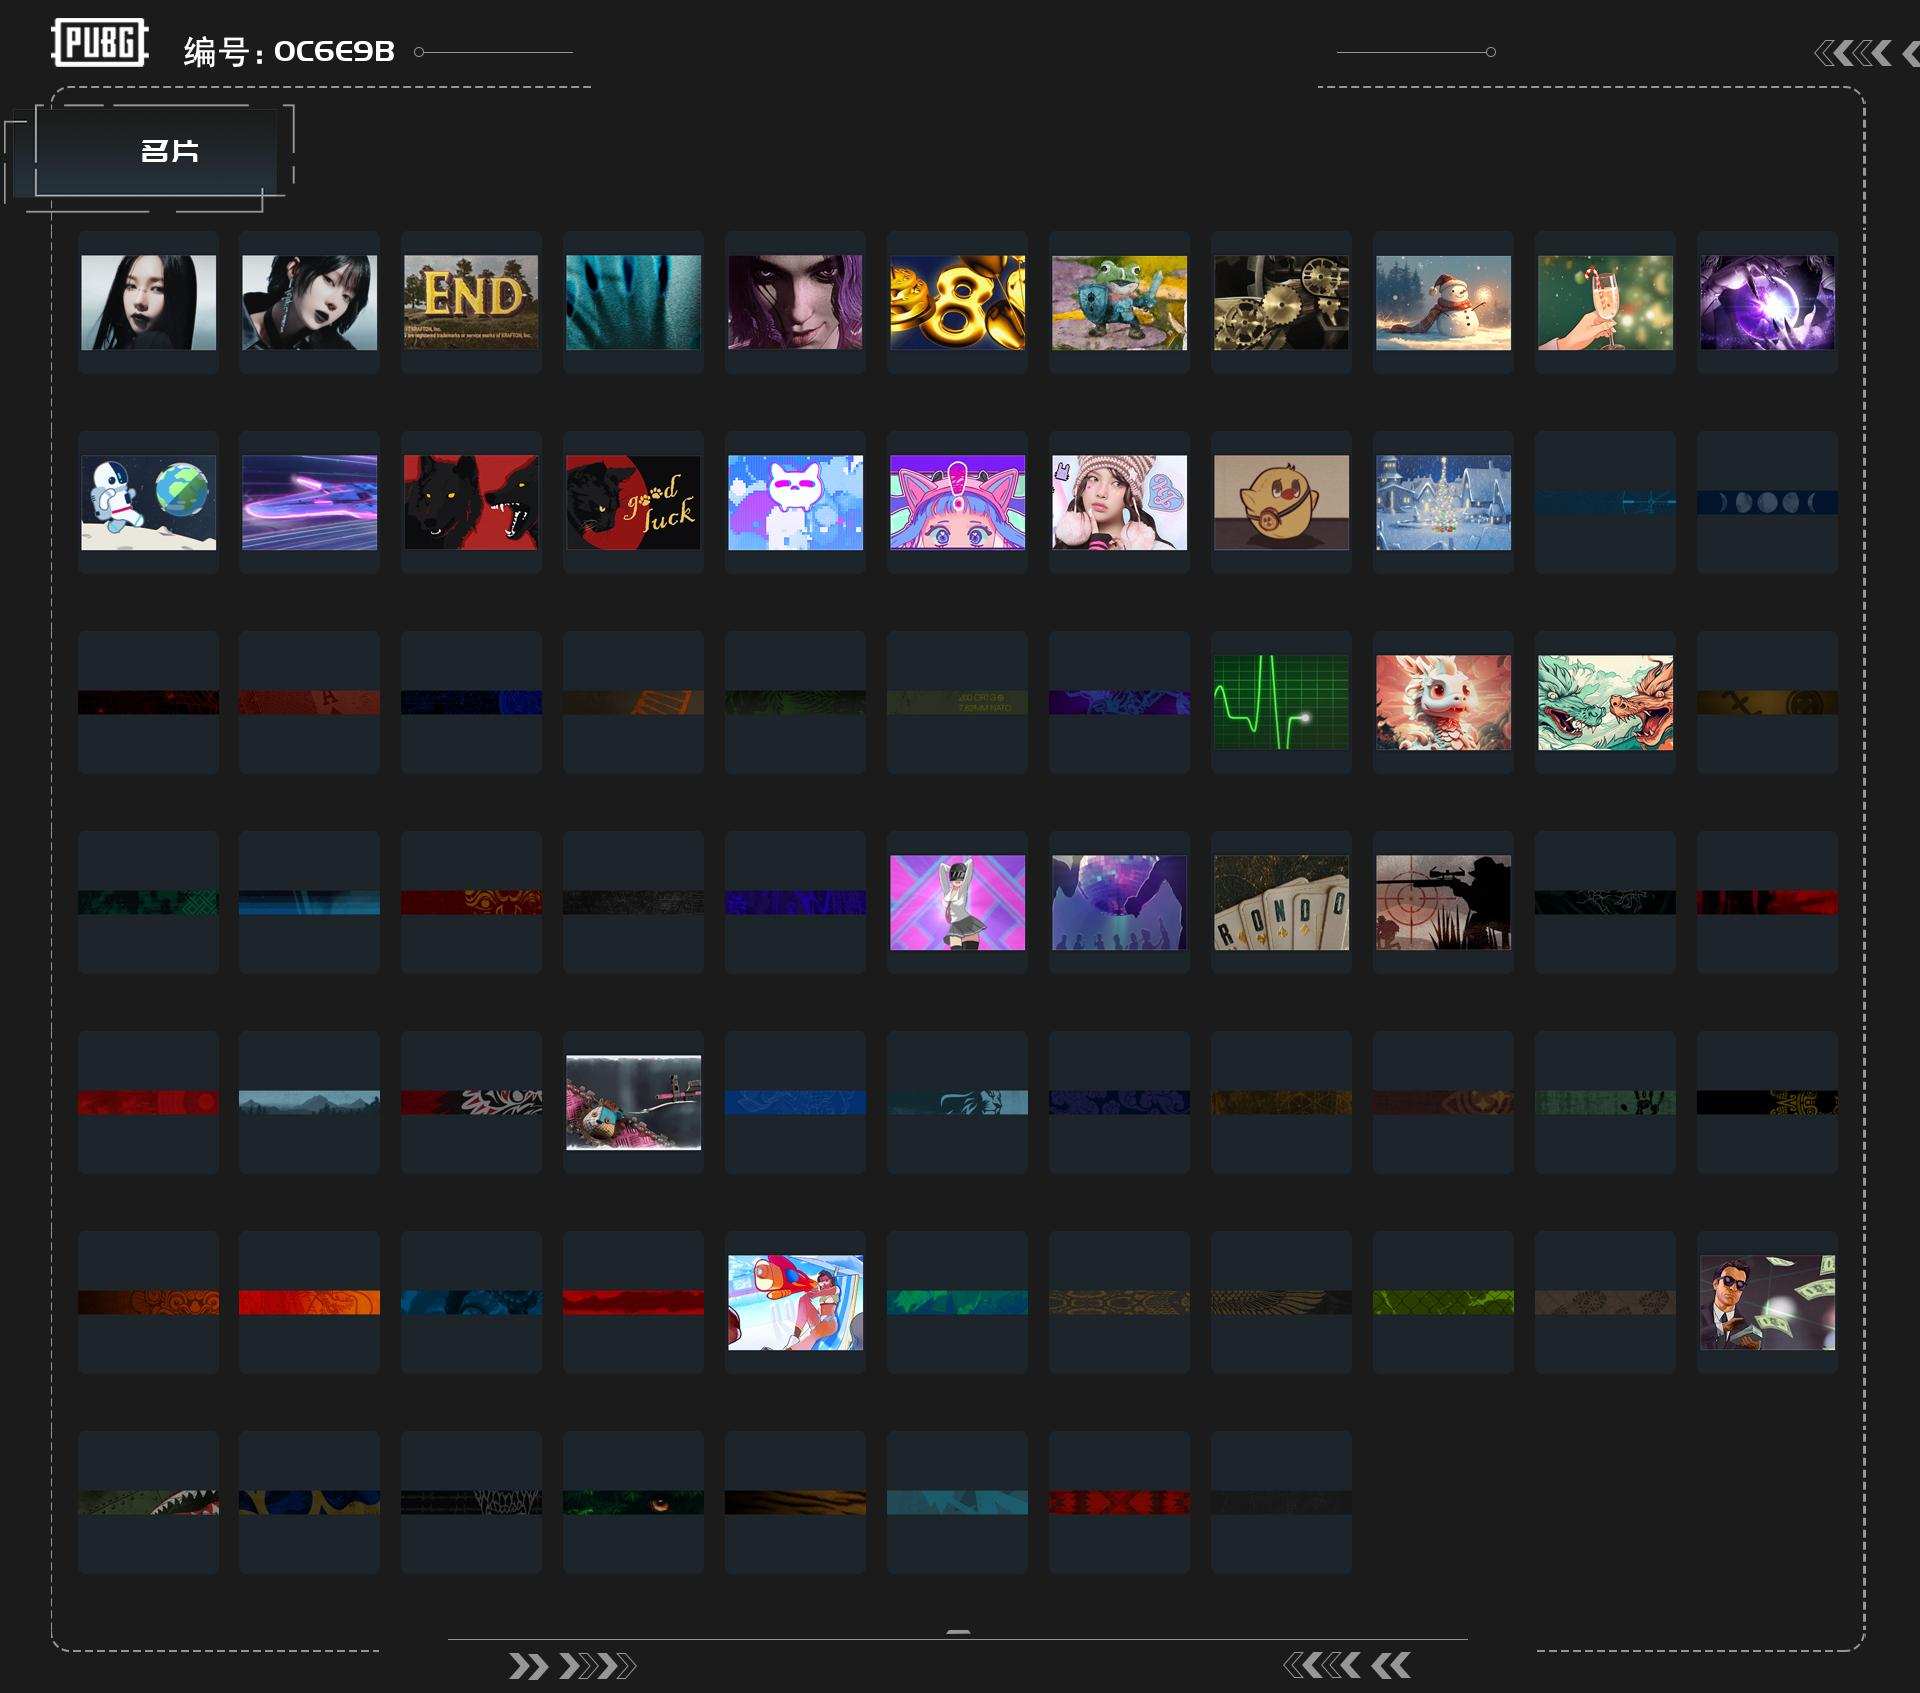Select the black panther good luck nameplate
Image resolution: width=1920 pixels, height=1693 pixels.
coord(633,502)
